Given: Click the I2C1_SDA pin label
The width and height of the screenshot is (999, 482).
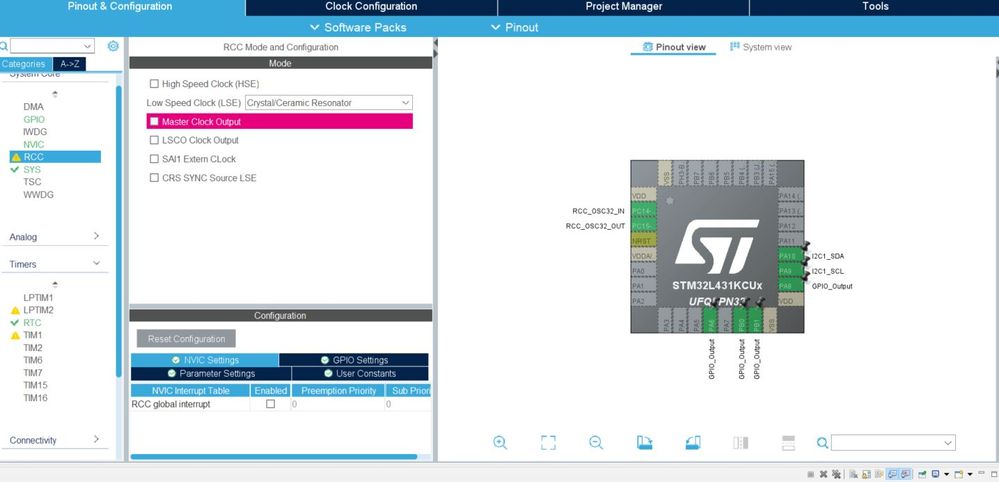Looking at the screenshot, I should [828, 256].
